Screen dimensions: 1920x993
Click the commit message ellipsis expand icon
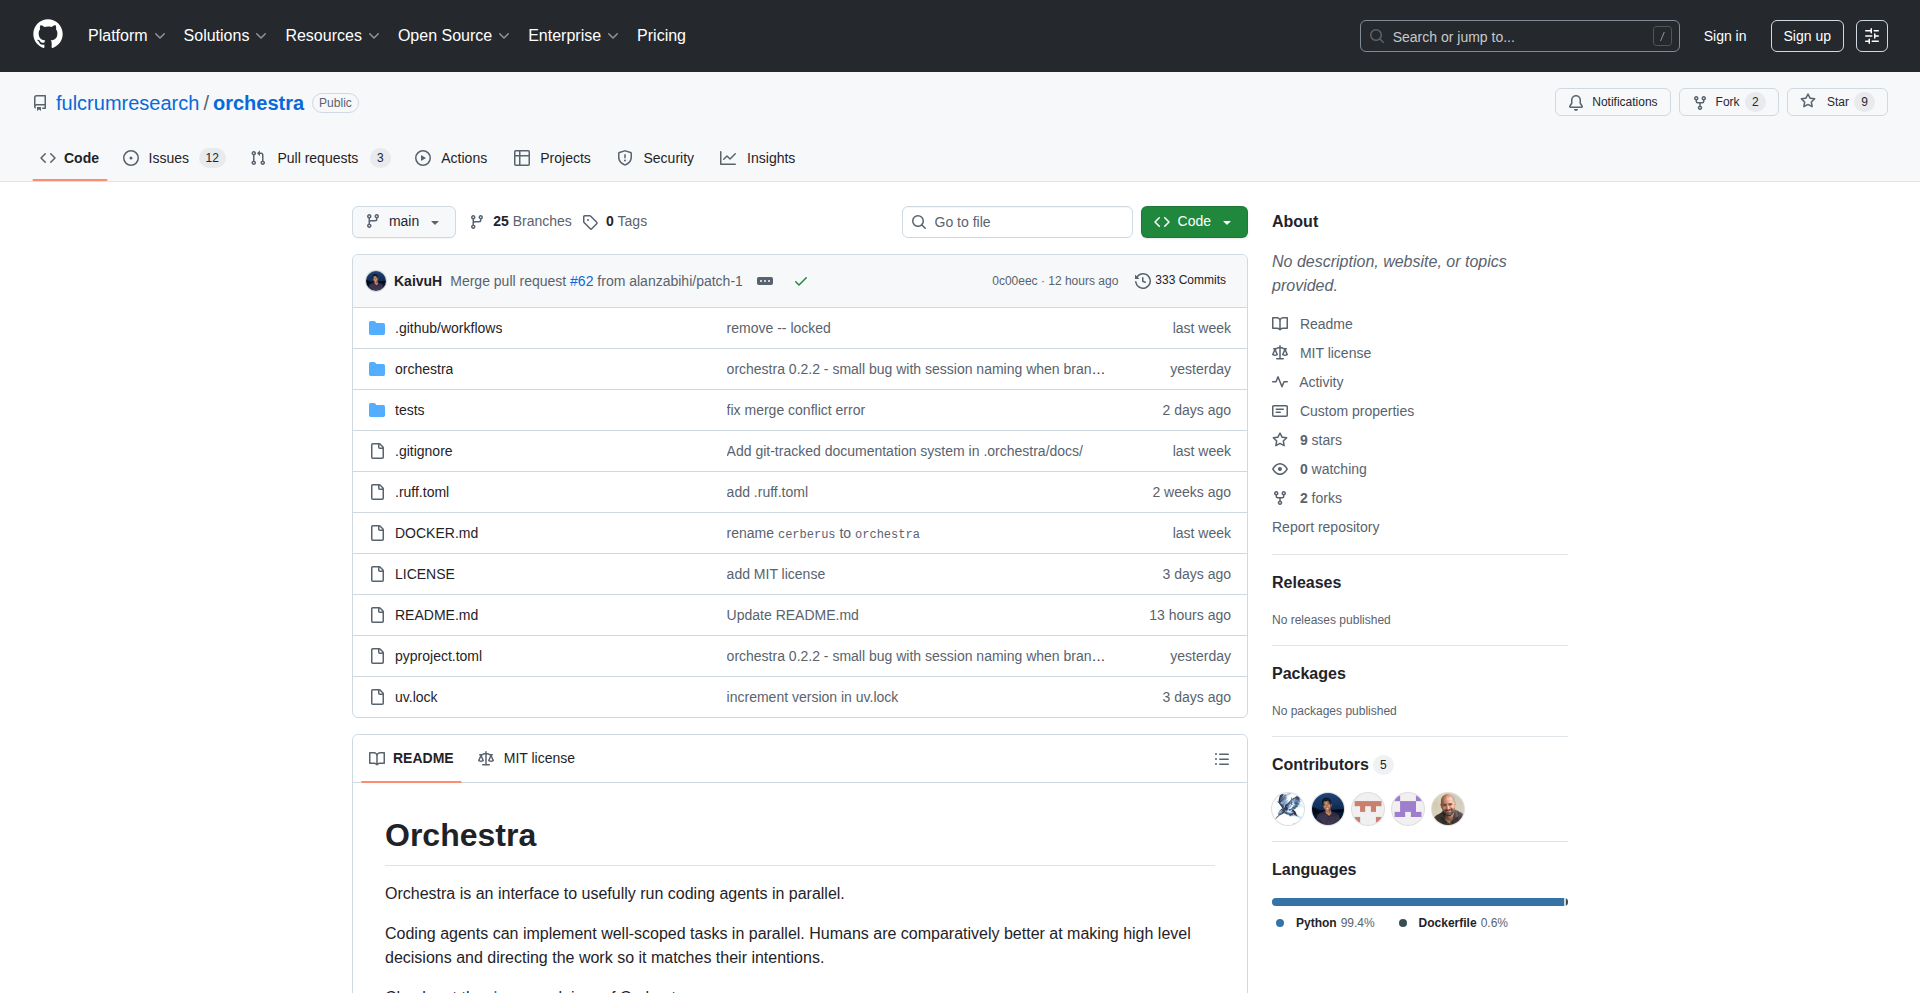point(765,281)
